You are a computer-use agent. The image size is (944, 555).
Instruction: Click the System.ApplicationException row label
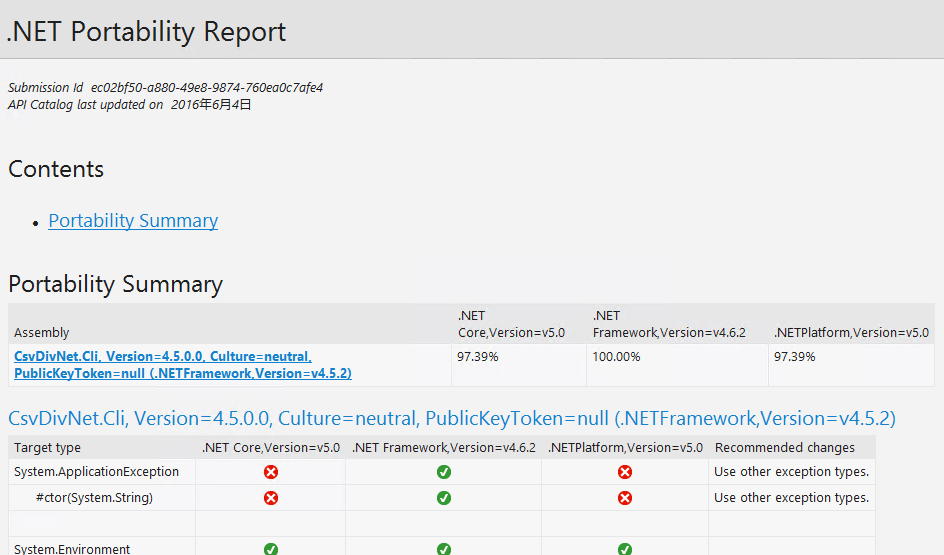pyautogui.click(x=96, y=472)
